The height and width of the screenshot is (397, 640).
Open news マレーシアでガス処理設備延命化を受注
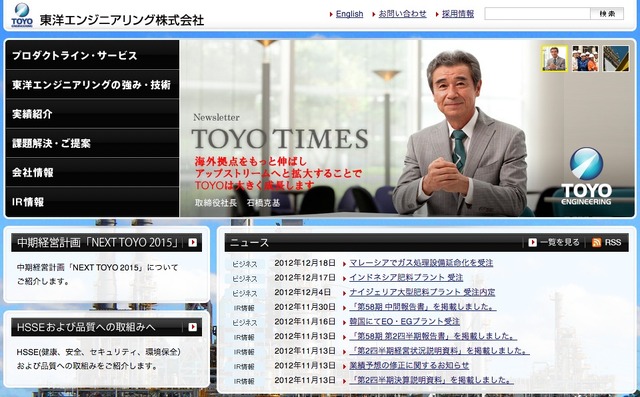coord(421,263)
